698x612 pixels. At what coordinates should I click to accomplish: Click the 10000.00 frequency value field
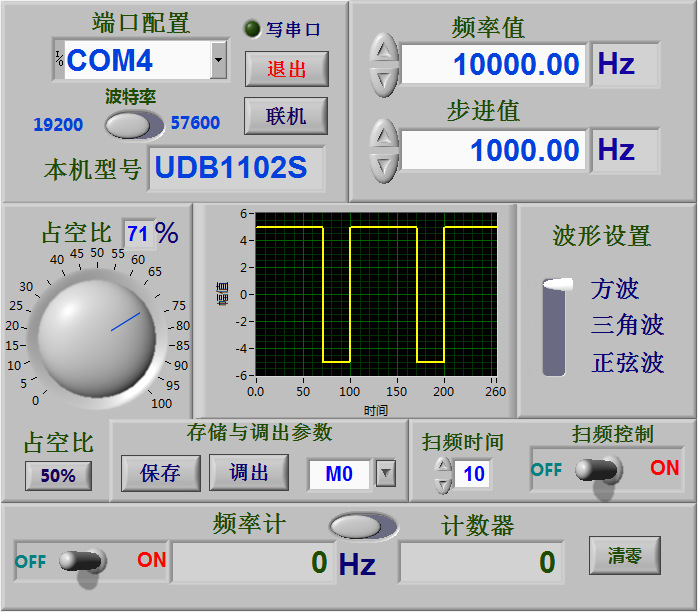[x=494, y=64]
